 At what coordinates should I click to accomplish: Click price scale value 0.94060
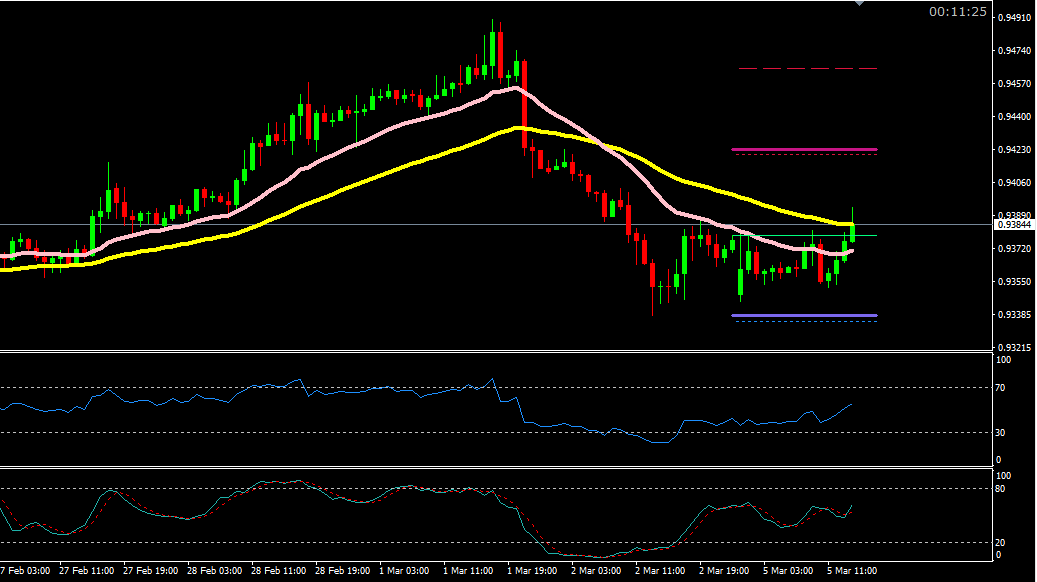tap(1015, 183)
